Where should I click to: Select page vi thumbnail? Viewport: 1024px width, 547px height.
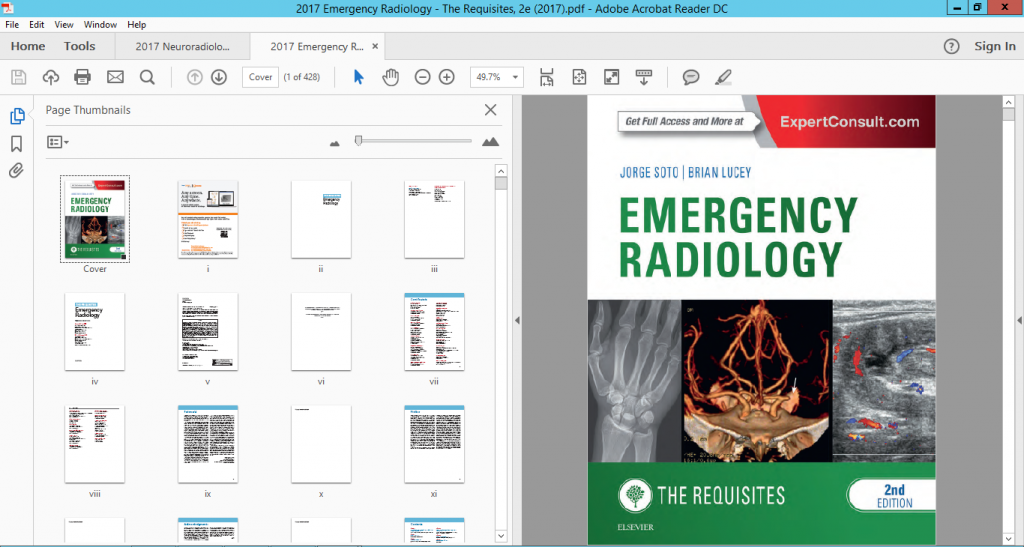321,332
